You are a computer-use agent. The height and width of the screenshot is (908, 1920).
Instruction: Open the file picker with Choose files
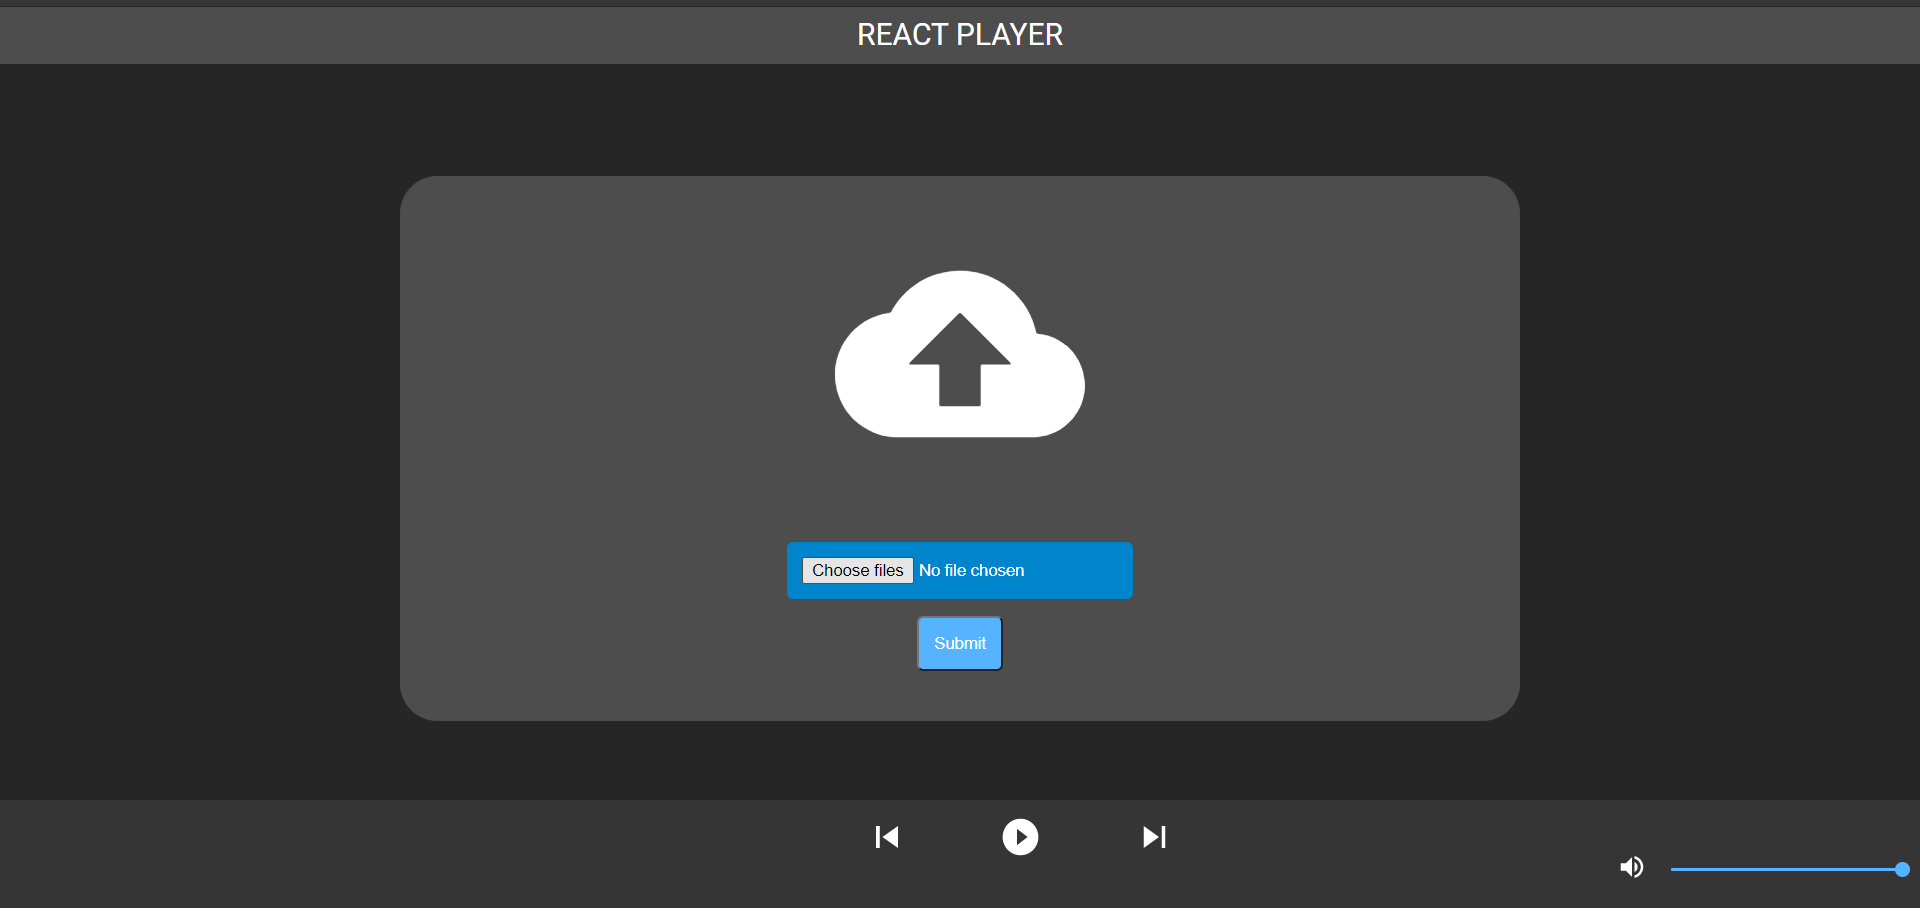pyautogui.click(x=857, y=570)
